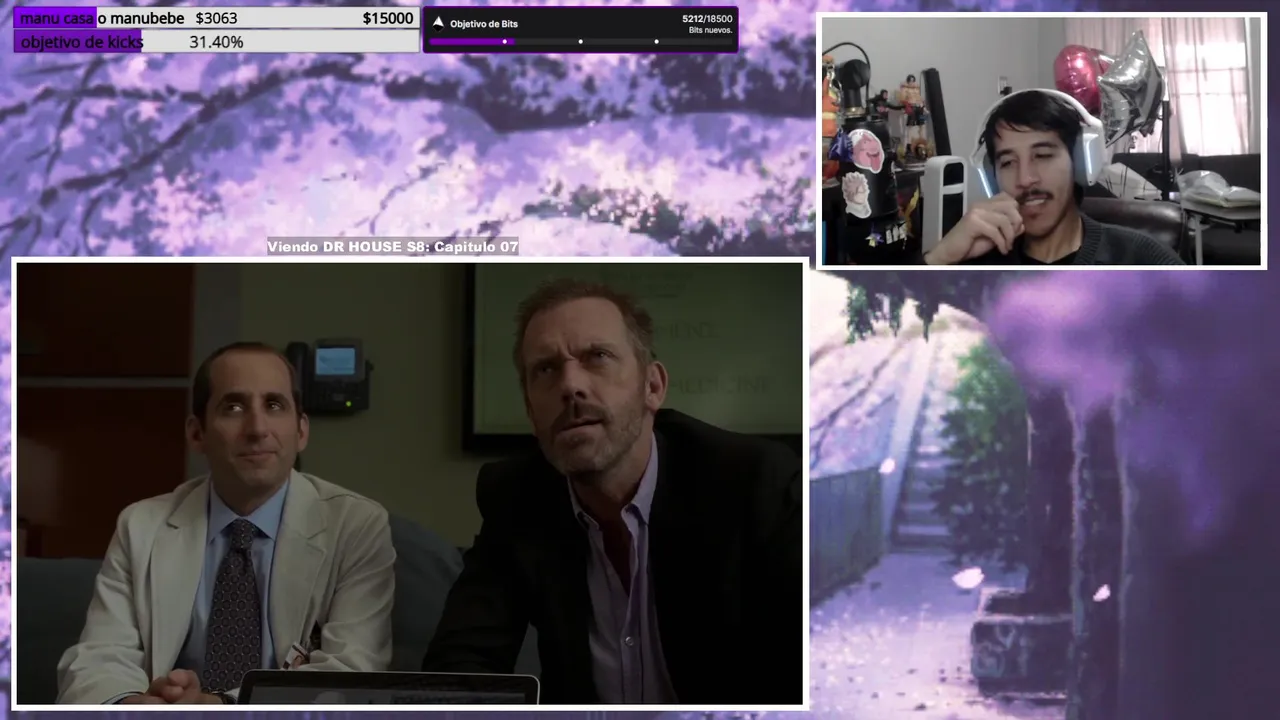Image resolution: width=1280 pixels, height=720 pixels.
Task: Click the streamer webcam feed
Action: click(1041, 141)
